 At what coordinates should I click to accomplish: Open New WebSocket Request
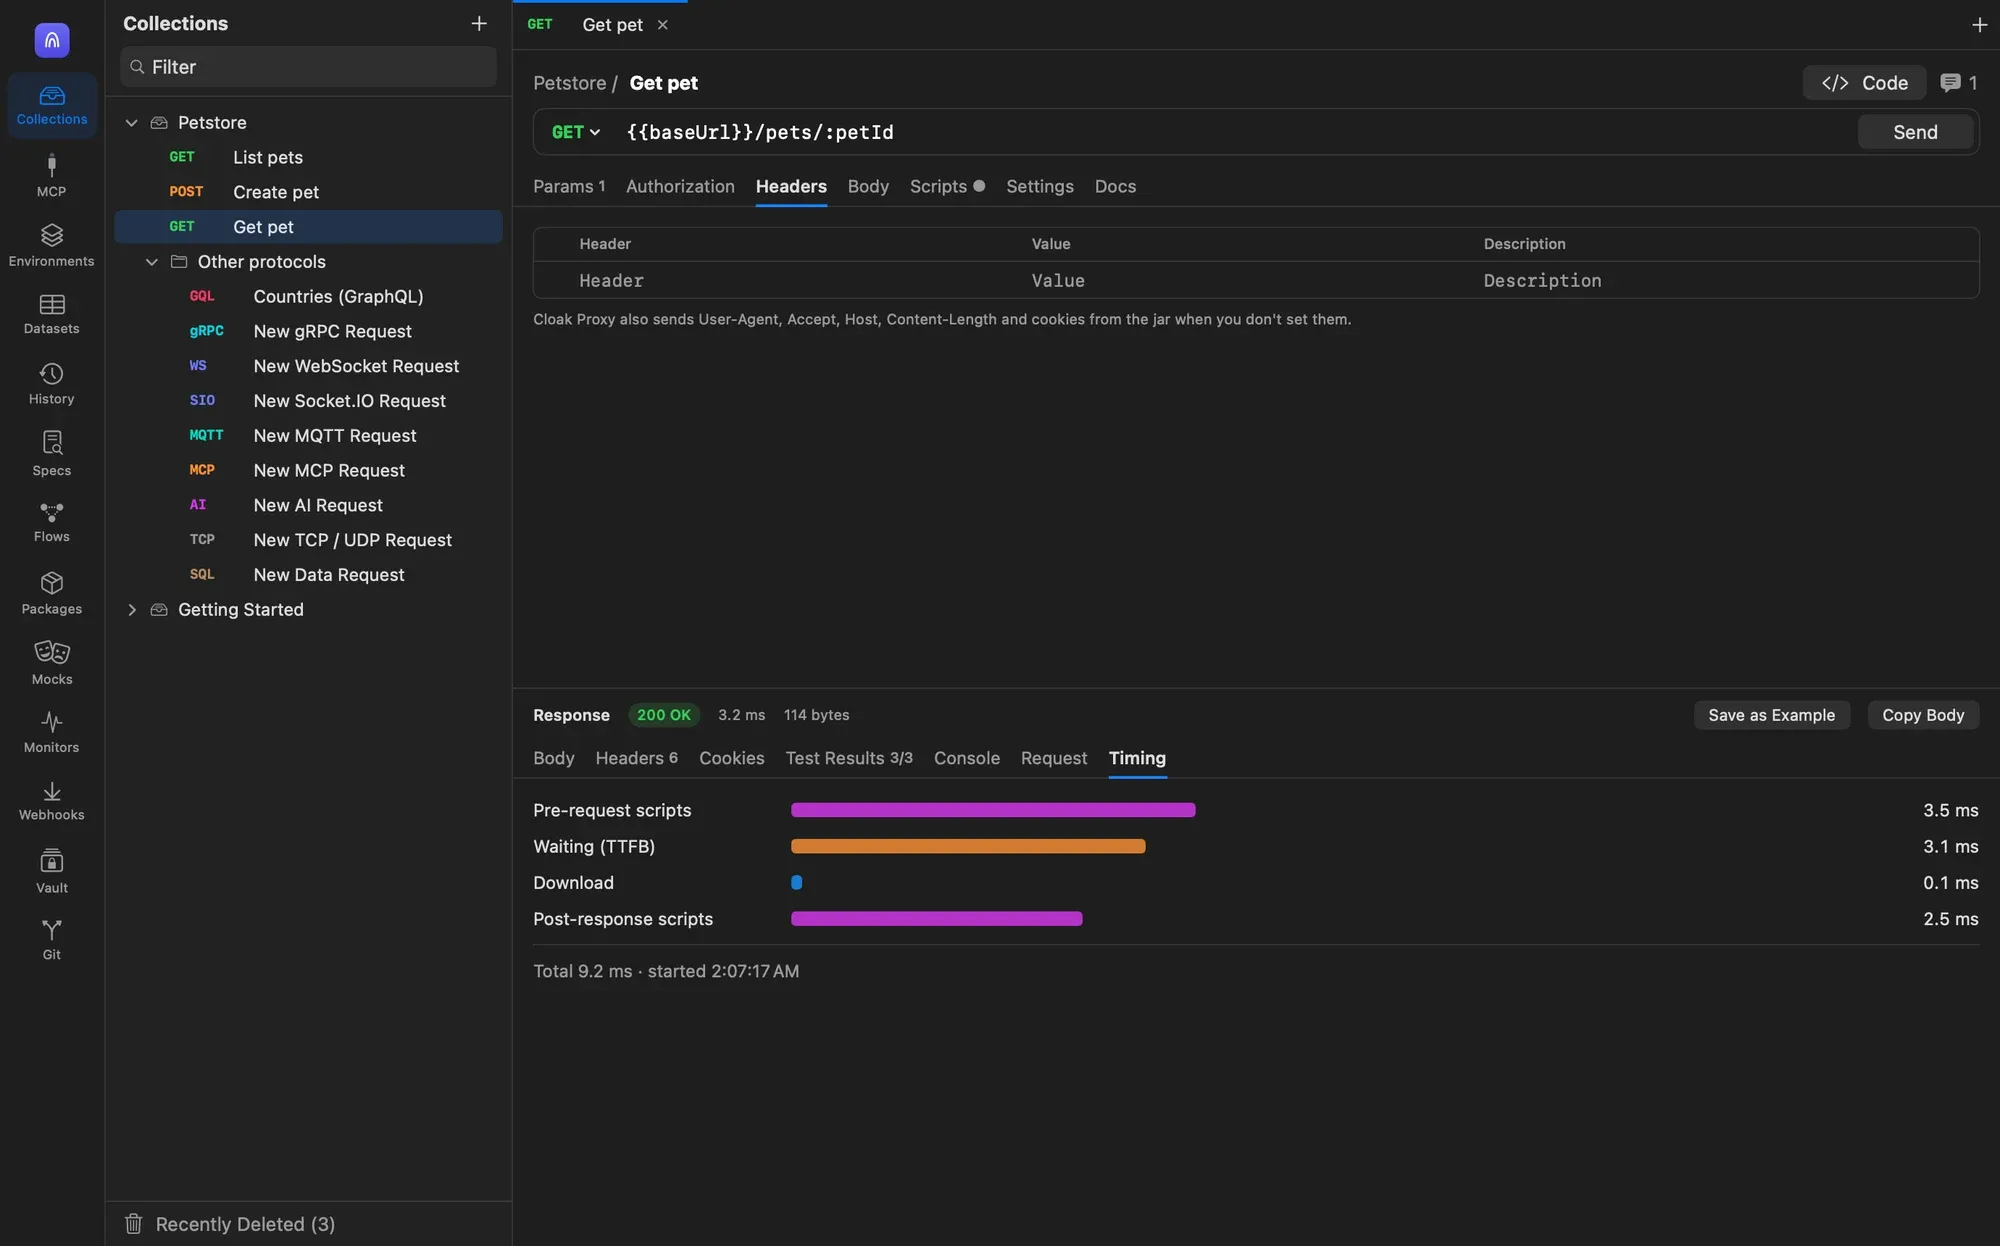(308, 366)
